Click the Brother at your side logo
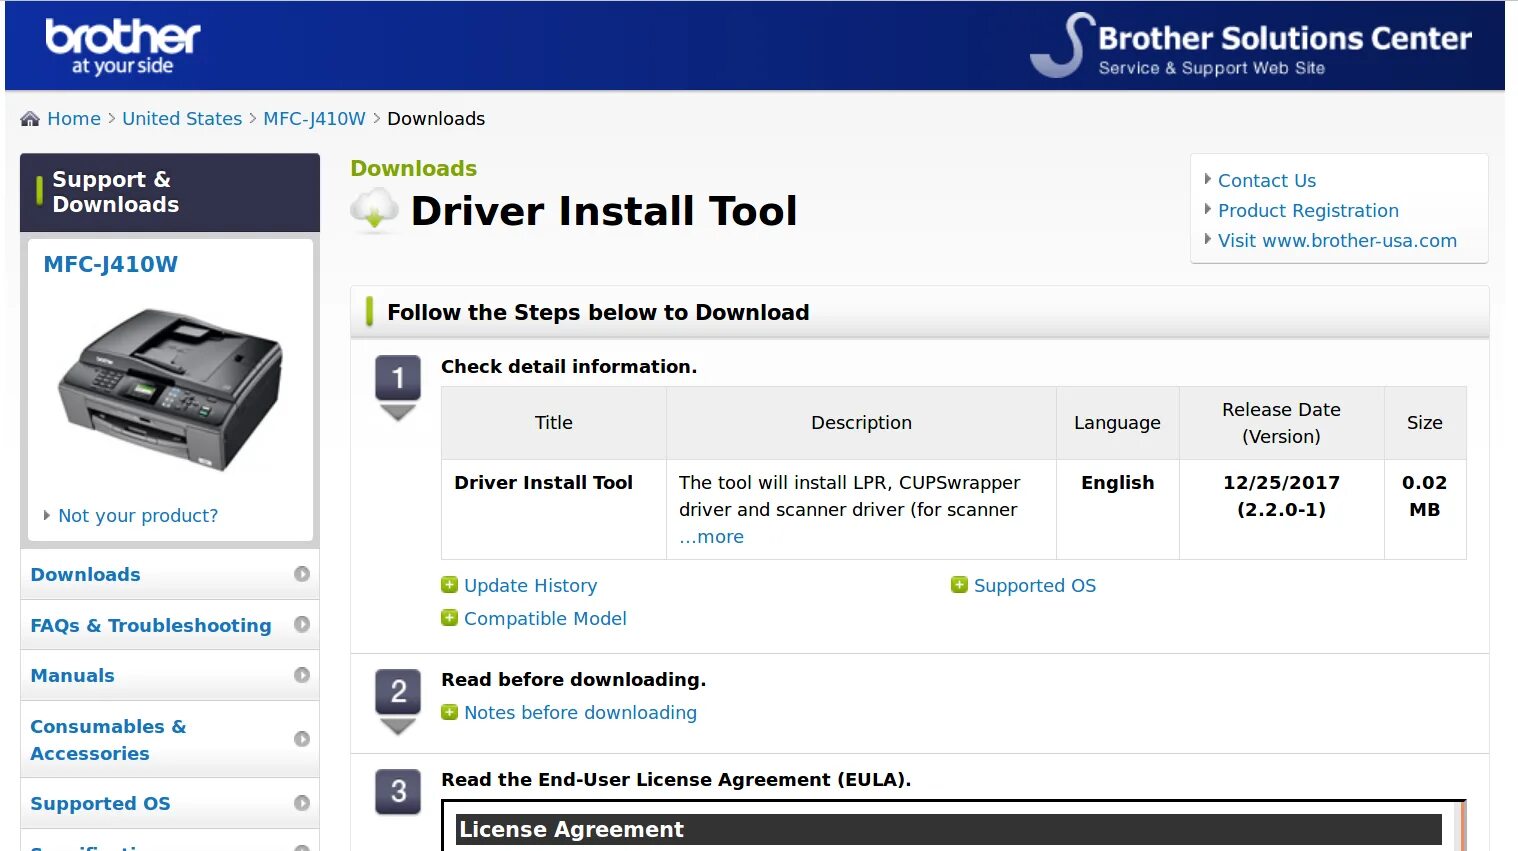Viewport: 1518px width, 851px height. (x=122, y=47)
